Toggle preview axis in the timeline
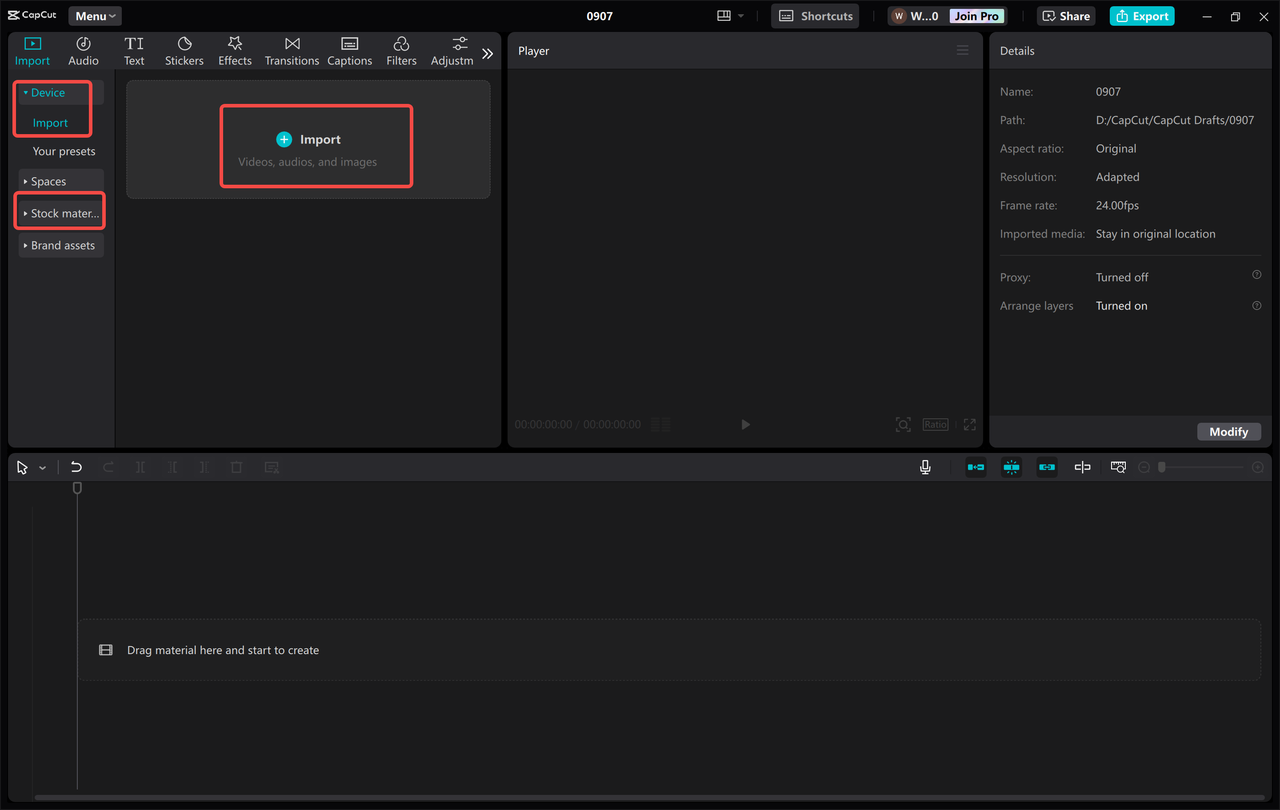Viewport: 1280px width, 810px height. pyautogui.click(x=1082, y=467)
